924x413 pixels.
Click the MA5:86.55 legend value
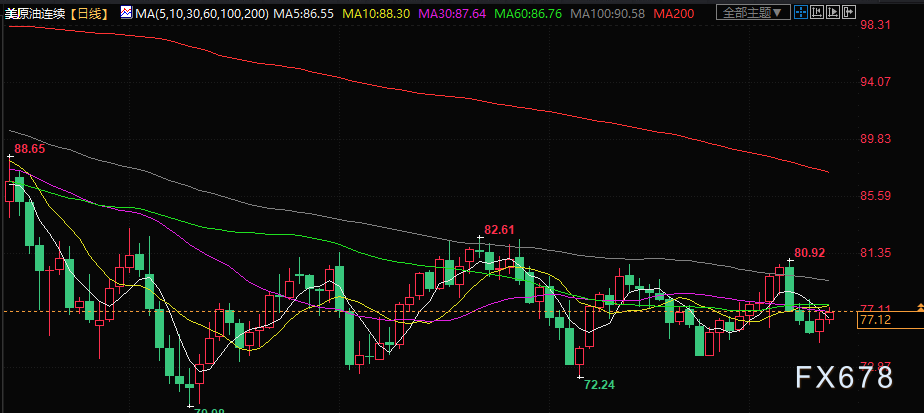coord(303,13)
